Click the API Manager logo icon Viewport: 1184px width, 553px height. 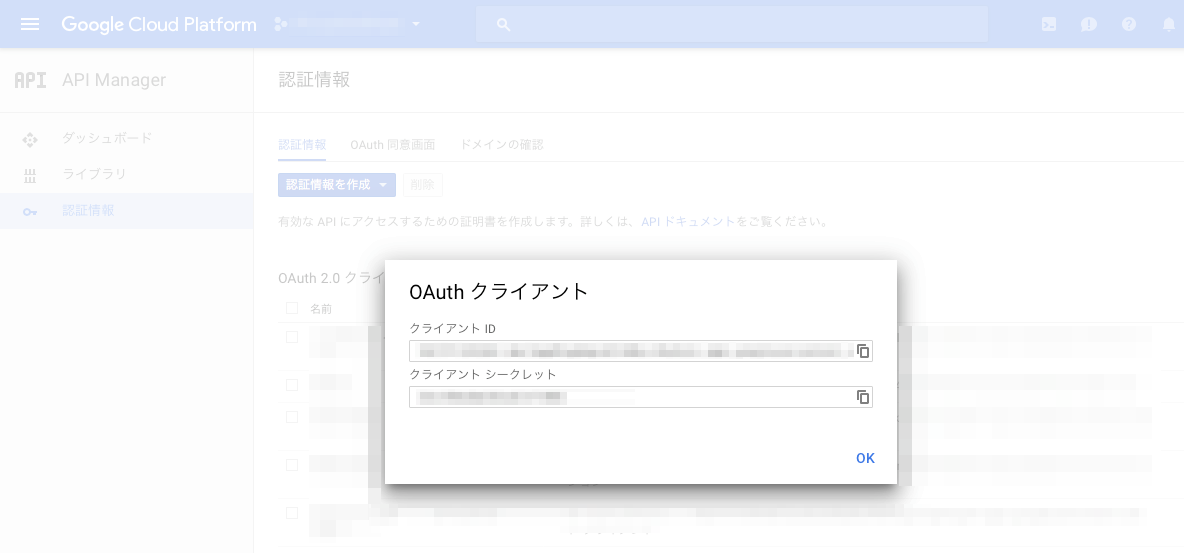[30, 80]
